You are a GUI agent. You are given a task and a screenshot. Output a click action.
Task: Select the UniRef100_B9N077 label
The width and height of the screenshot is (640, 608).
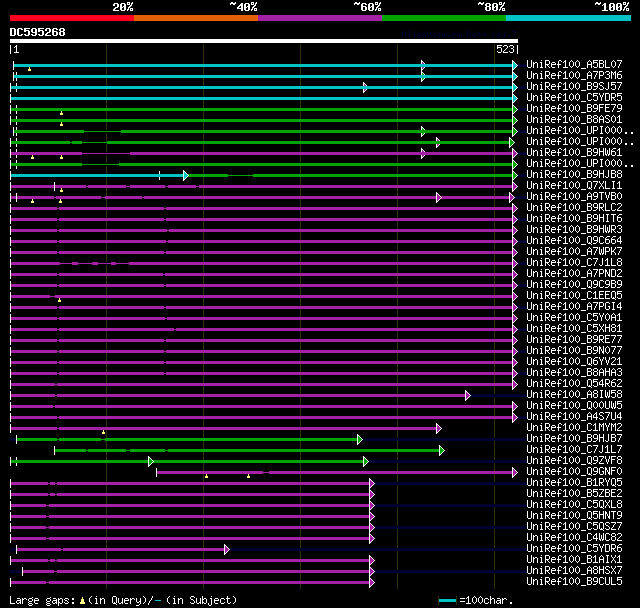click(x=574, y=351)
